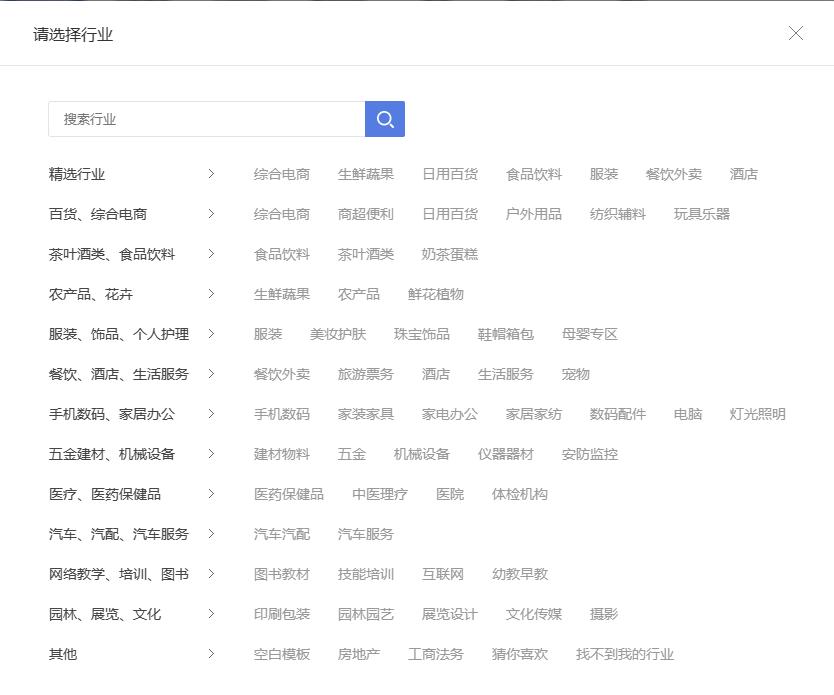This screenshot has width=834, height=695.
Task: Select the 综合电商 industry
Action: [280, 173]
